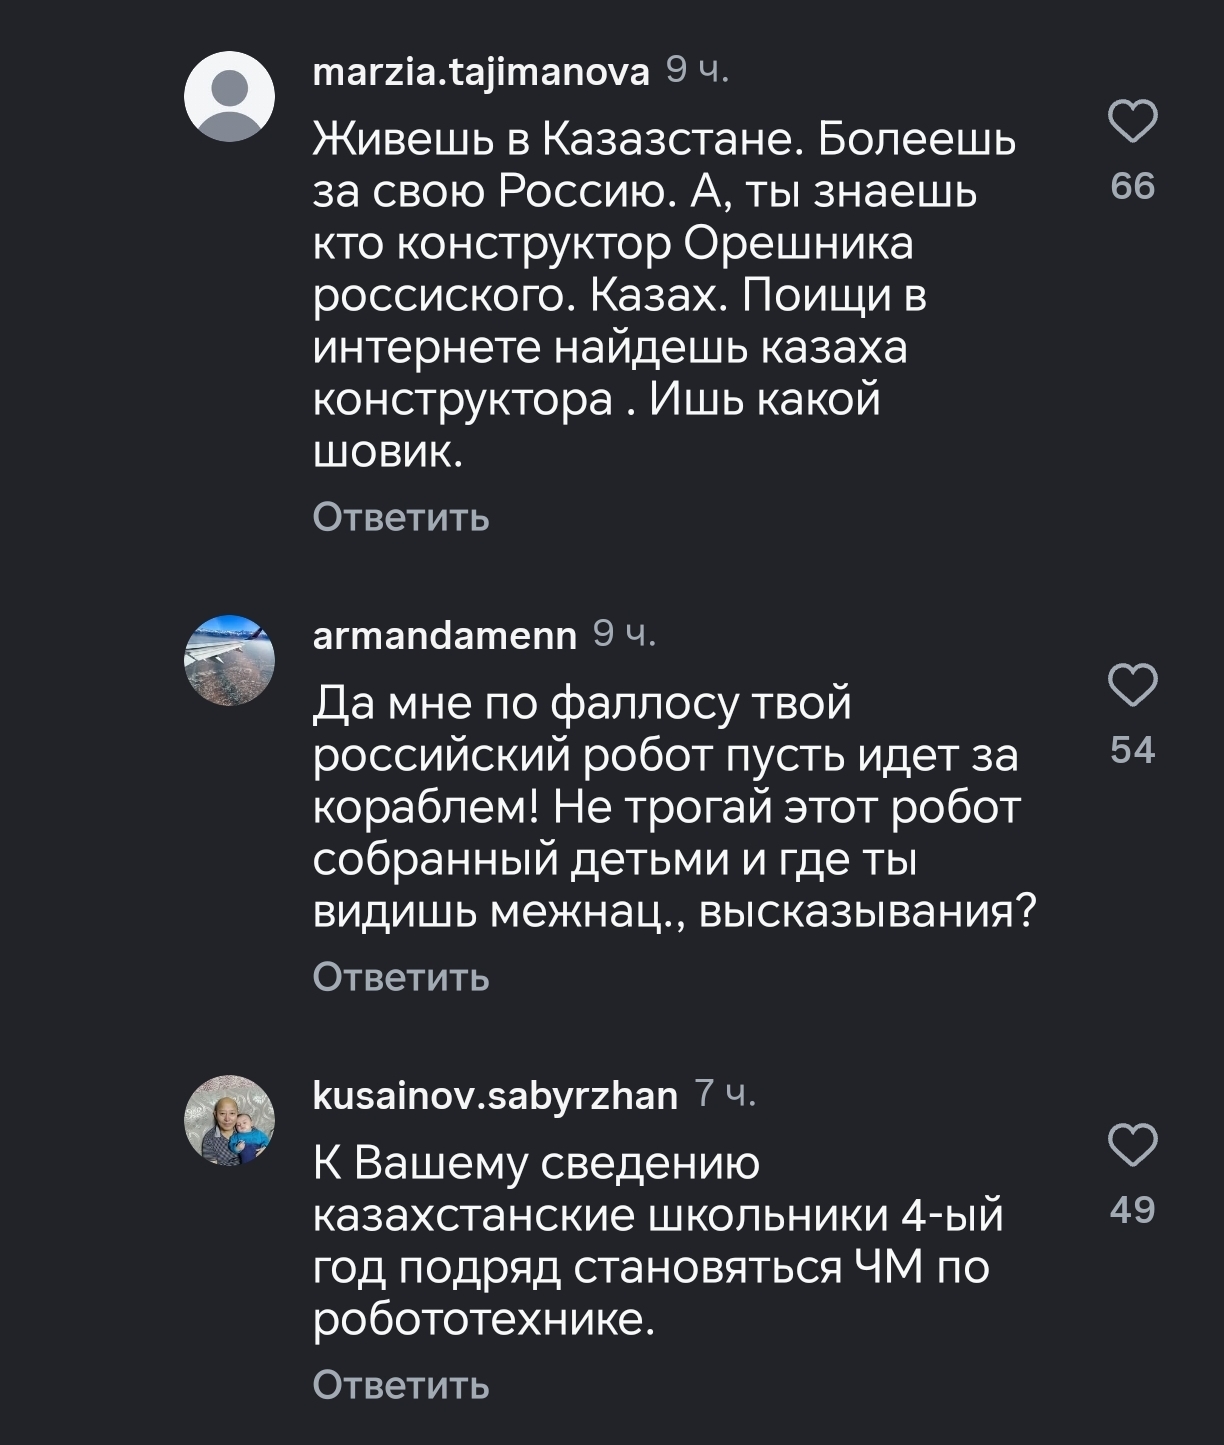View the 54 likes count

click(x=1133, y=750)
